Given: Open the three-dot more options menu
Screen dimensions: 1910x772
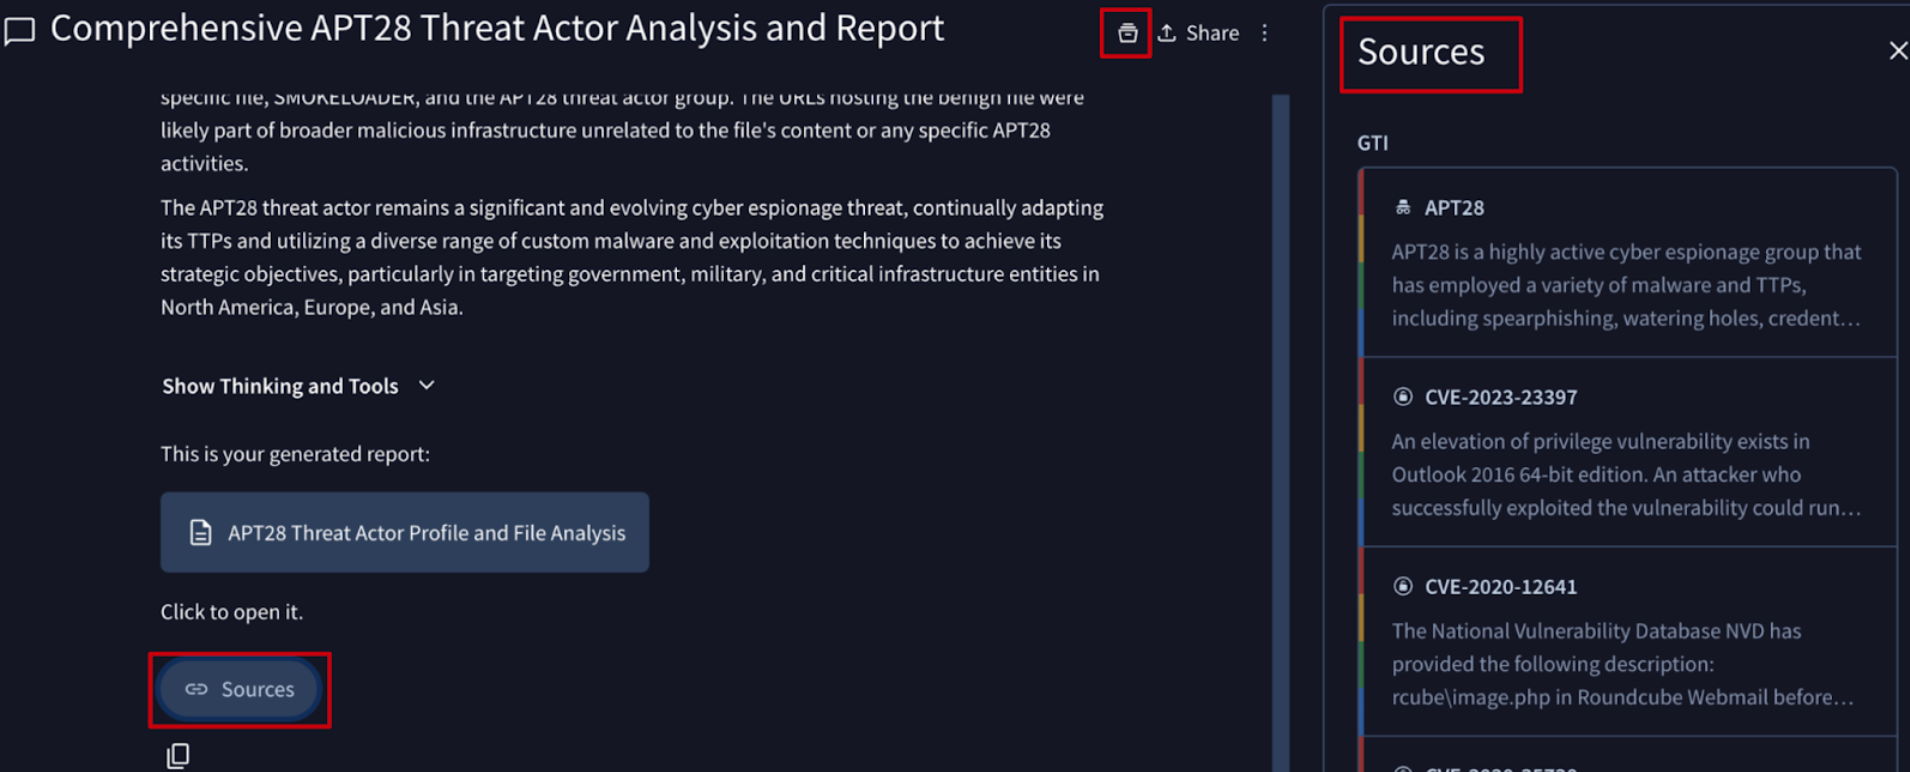Looking at the screenshot, I should pyautogui.click(x=1265, y=33).
